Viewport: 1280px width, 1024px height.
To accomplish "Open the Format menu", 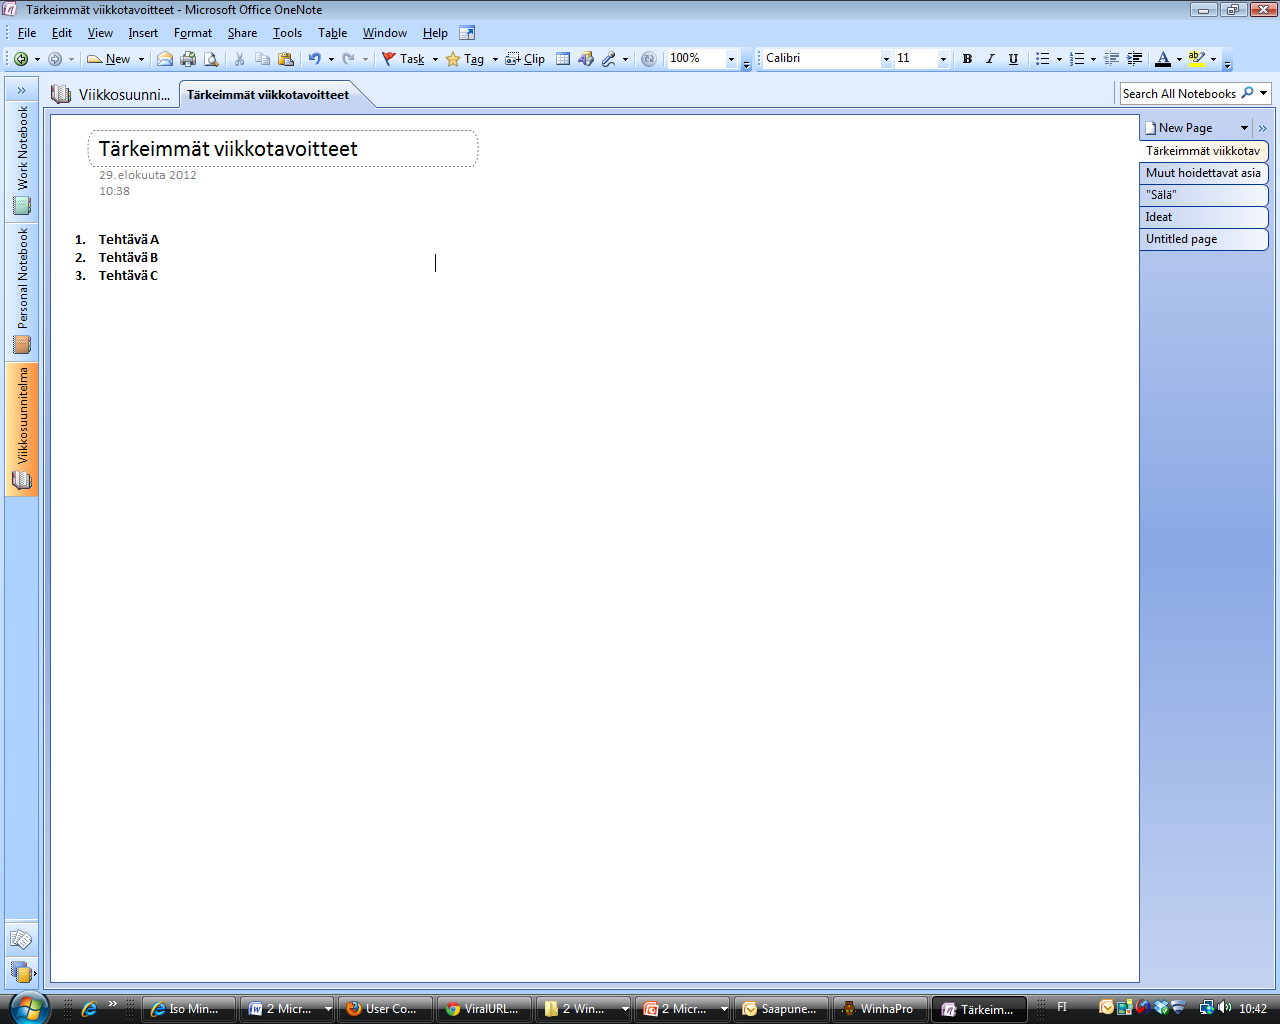I will coord(193,33).
